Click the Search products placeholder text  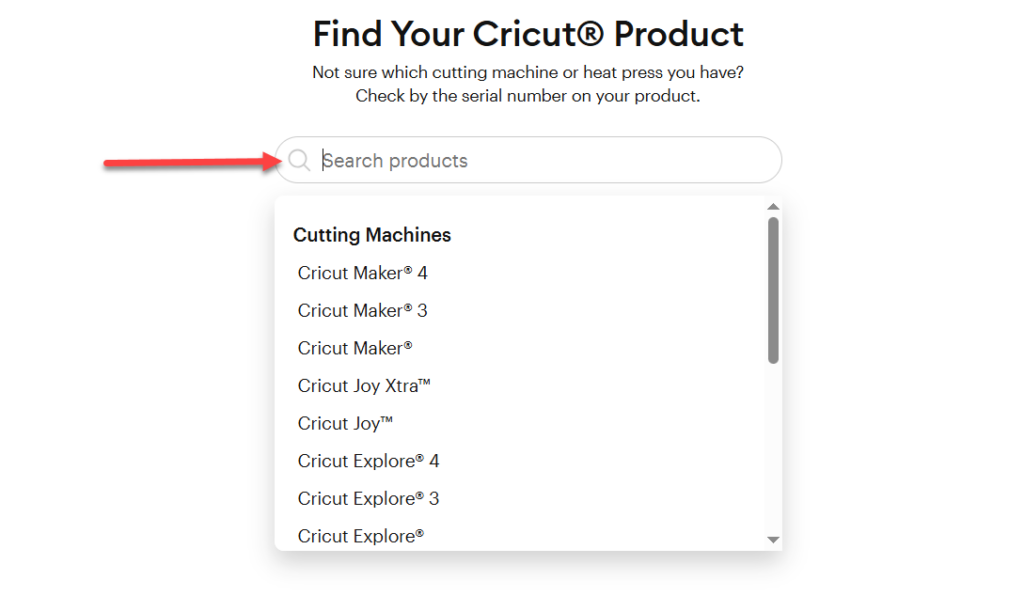coord(395,160)
